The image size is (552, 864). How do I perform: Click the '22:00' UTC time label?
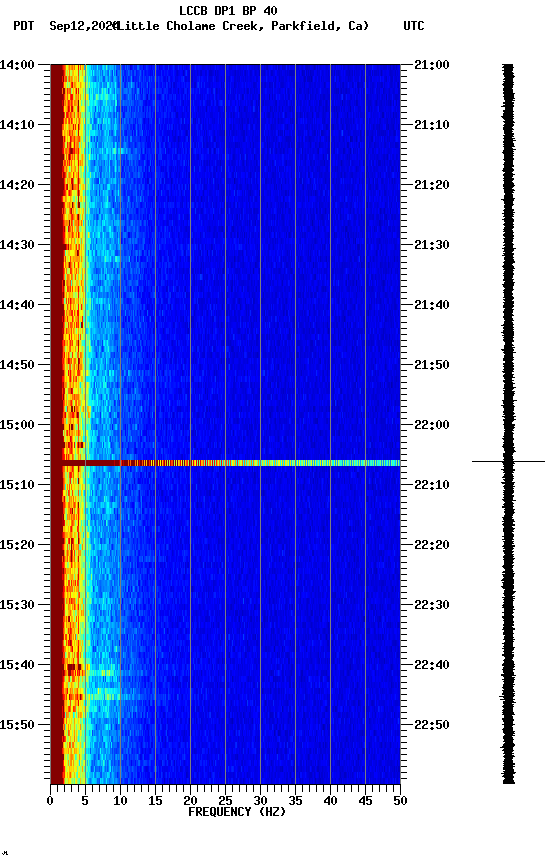432,425
